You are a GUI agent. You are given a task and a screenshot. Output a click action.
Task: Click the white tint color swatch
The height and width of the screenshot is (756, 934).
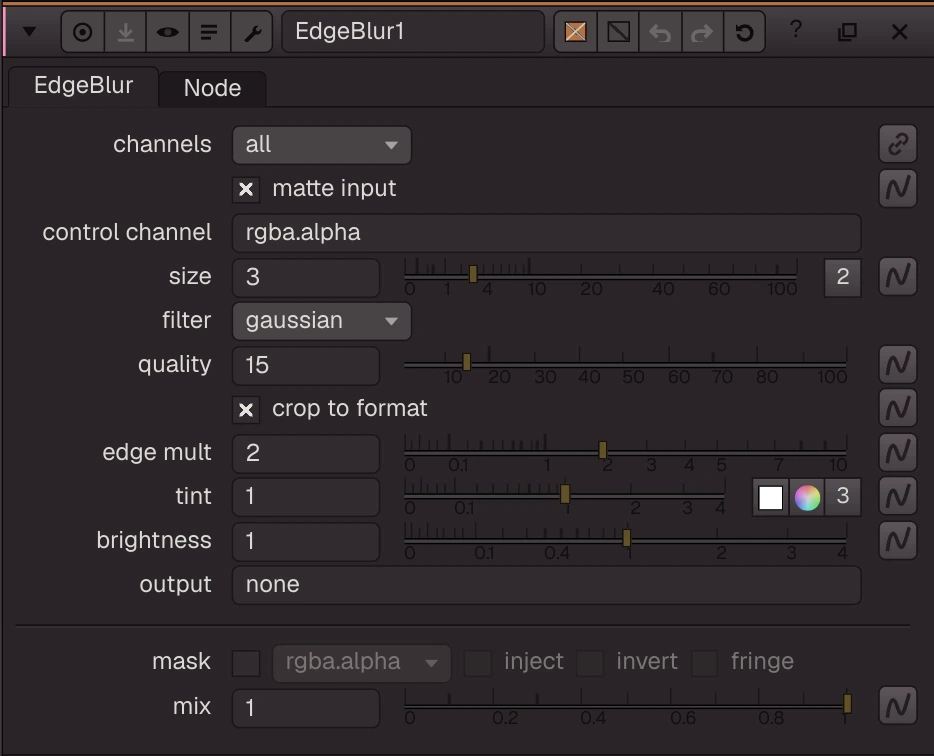click(770, 497)
